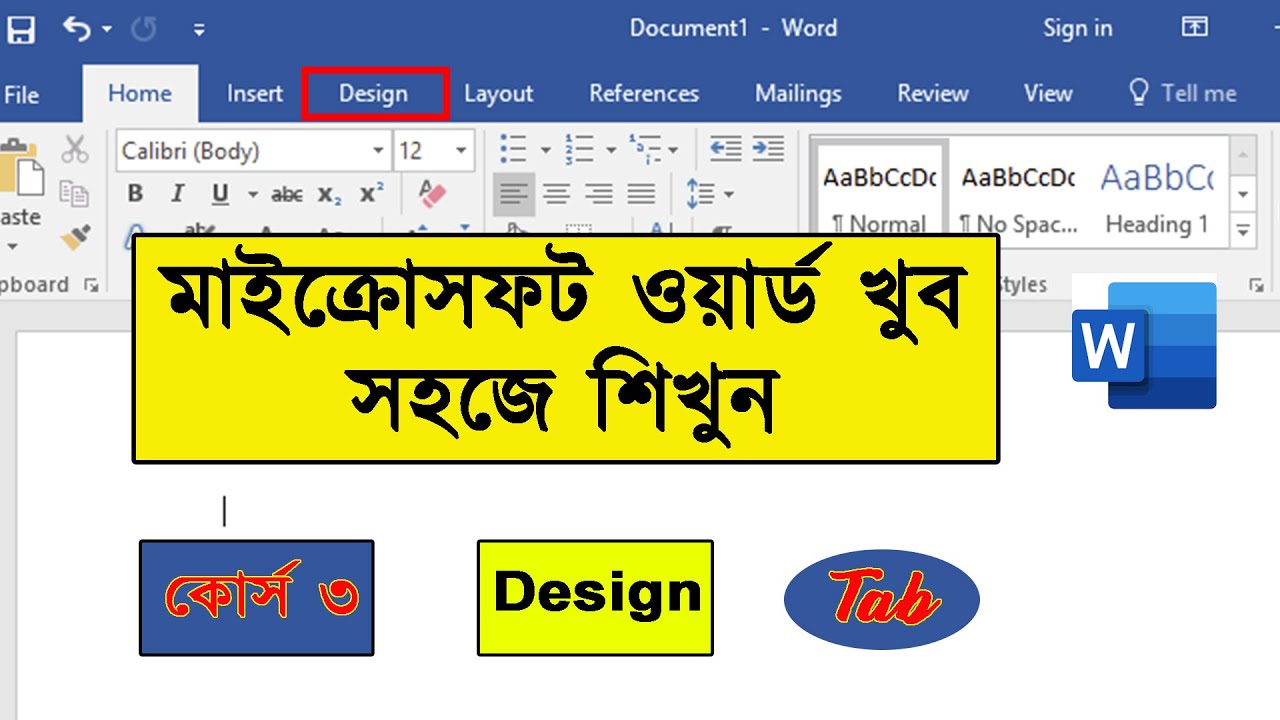Screen dimensions: 1280x720
Task: Toggle Italic formatting
Action: click(x=178, y=194)
